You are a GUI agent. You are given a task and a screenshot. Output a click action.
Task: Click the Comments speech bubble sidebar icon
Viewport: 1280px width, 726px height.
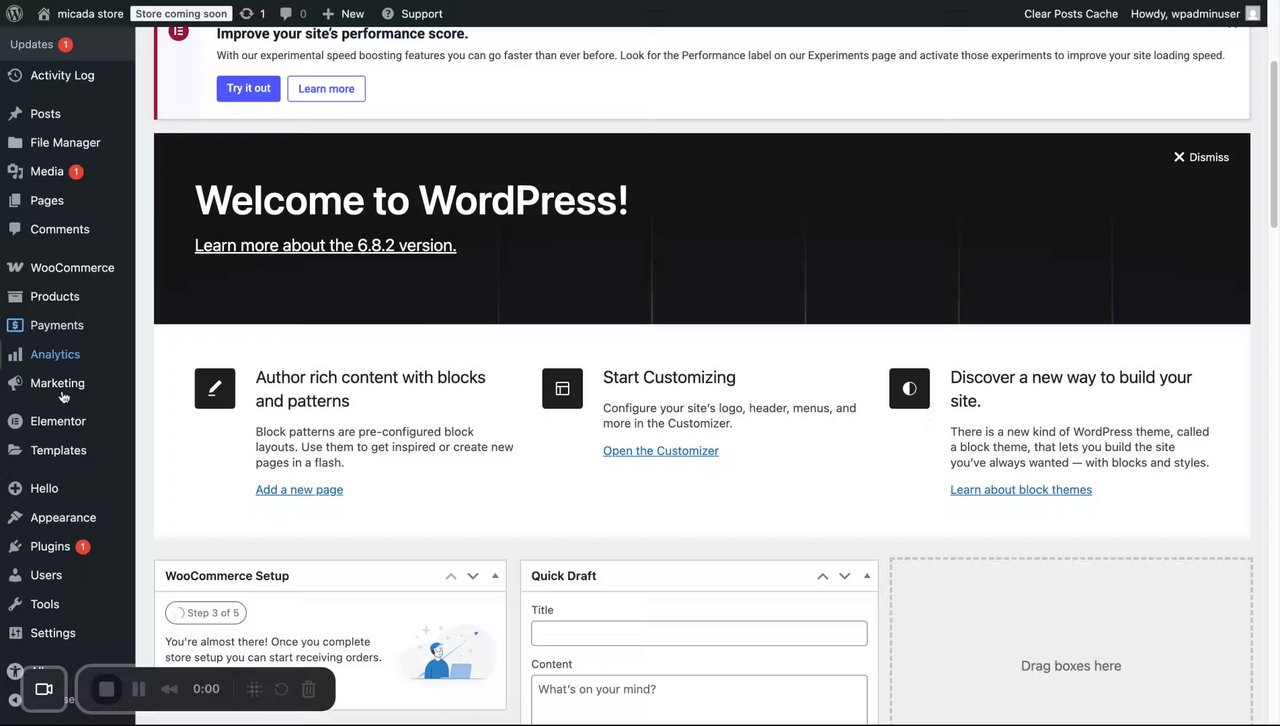[15, 229]
